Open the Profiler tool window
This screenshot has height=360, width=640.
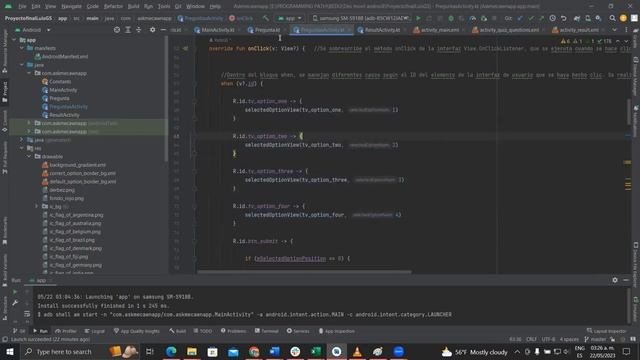click(66, 331)
